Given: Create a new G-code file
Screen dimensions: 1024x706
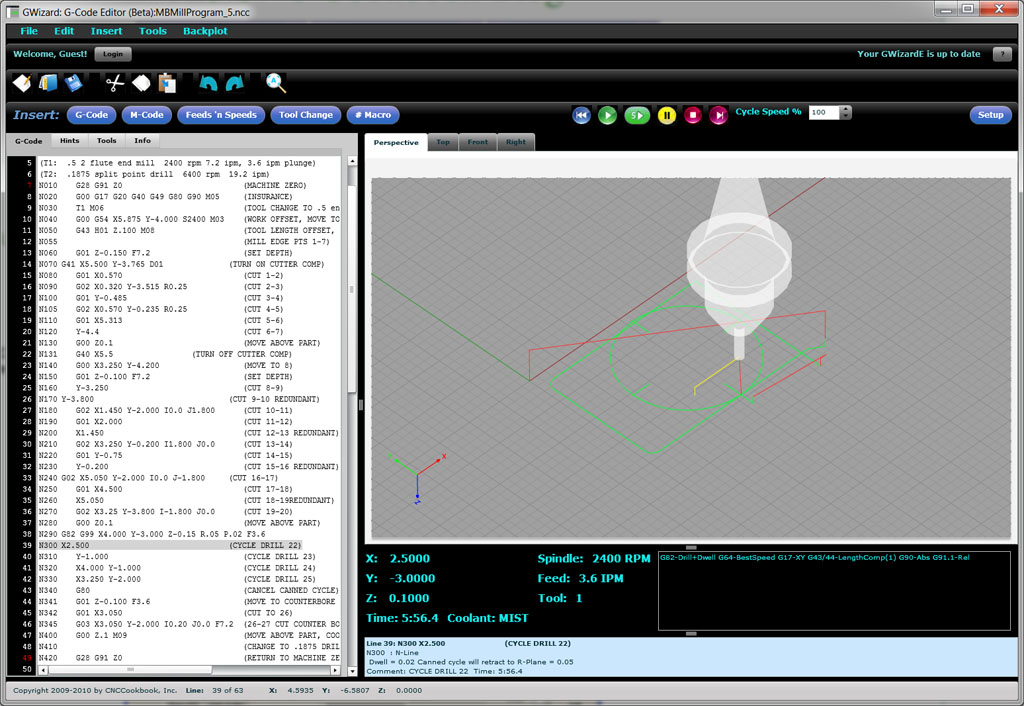Looking at the screenshot, I should click(x=21, y=83).
